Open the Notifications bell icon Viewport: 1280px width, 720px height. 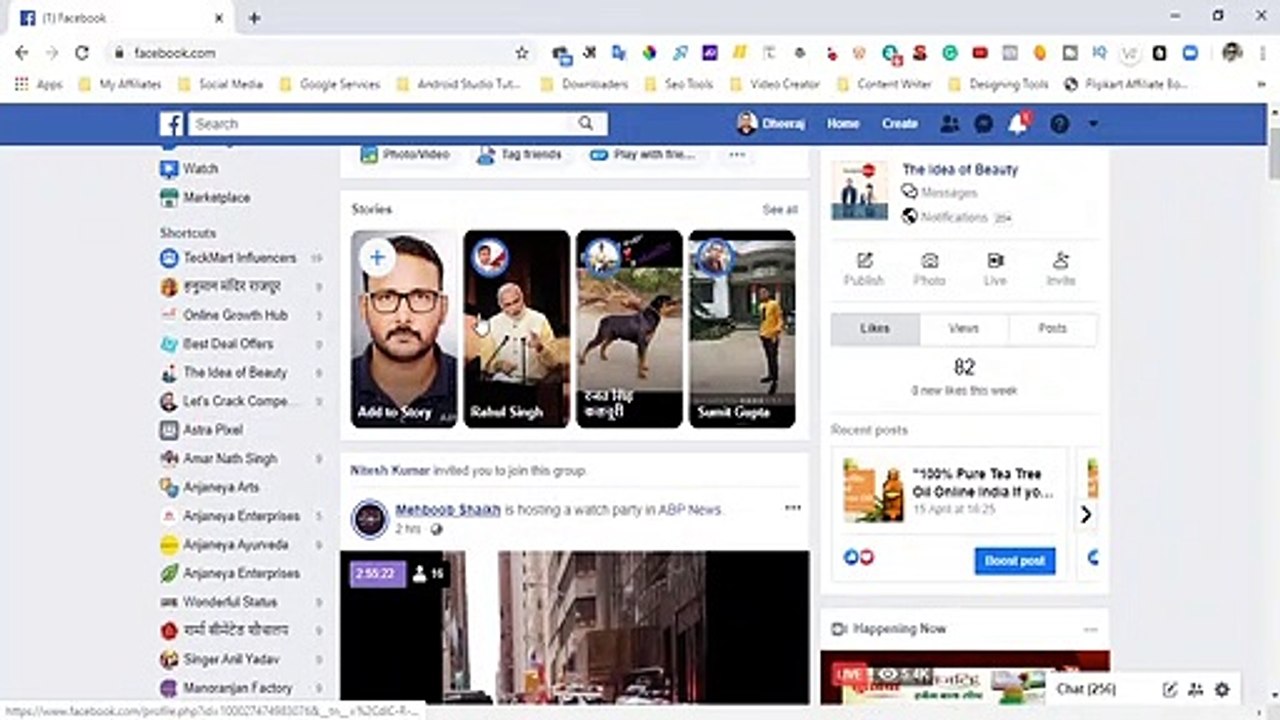[1018, 124]
